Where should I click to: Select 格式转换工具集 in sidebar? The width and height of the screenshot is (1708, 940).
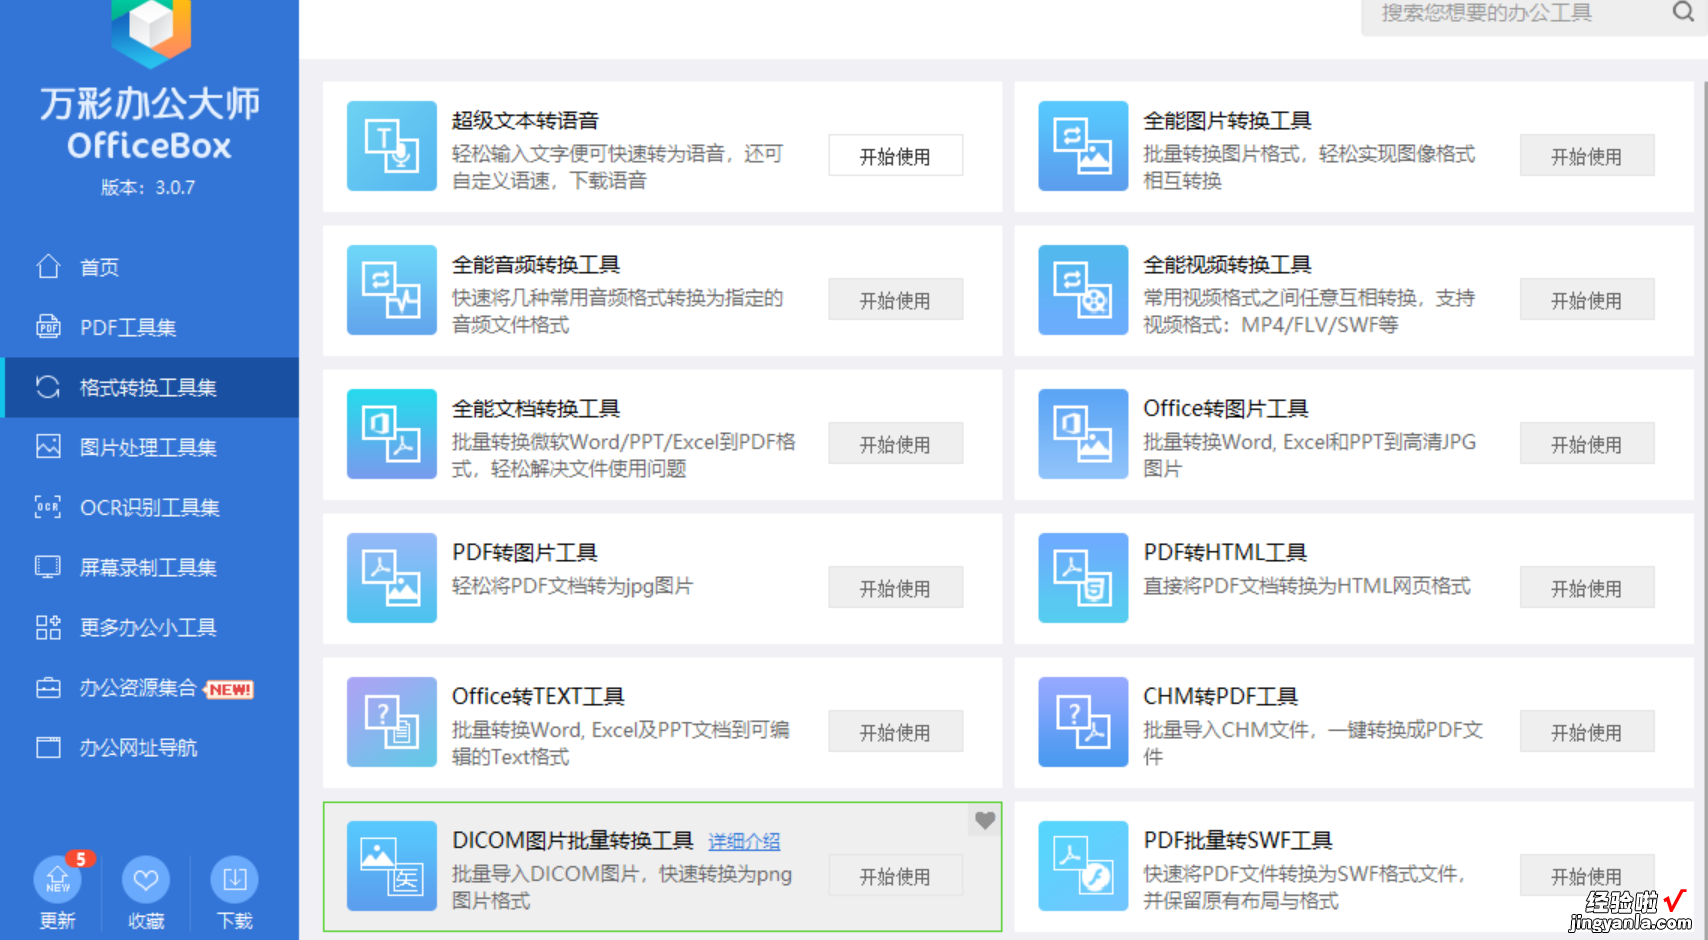150,387
